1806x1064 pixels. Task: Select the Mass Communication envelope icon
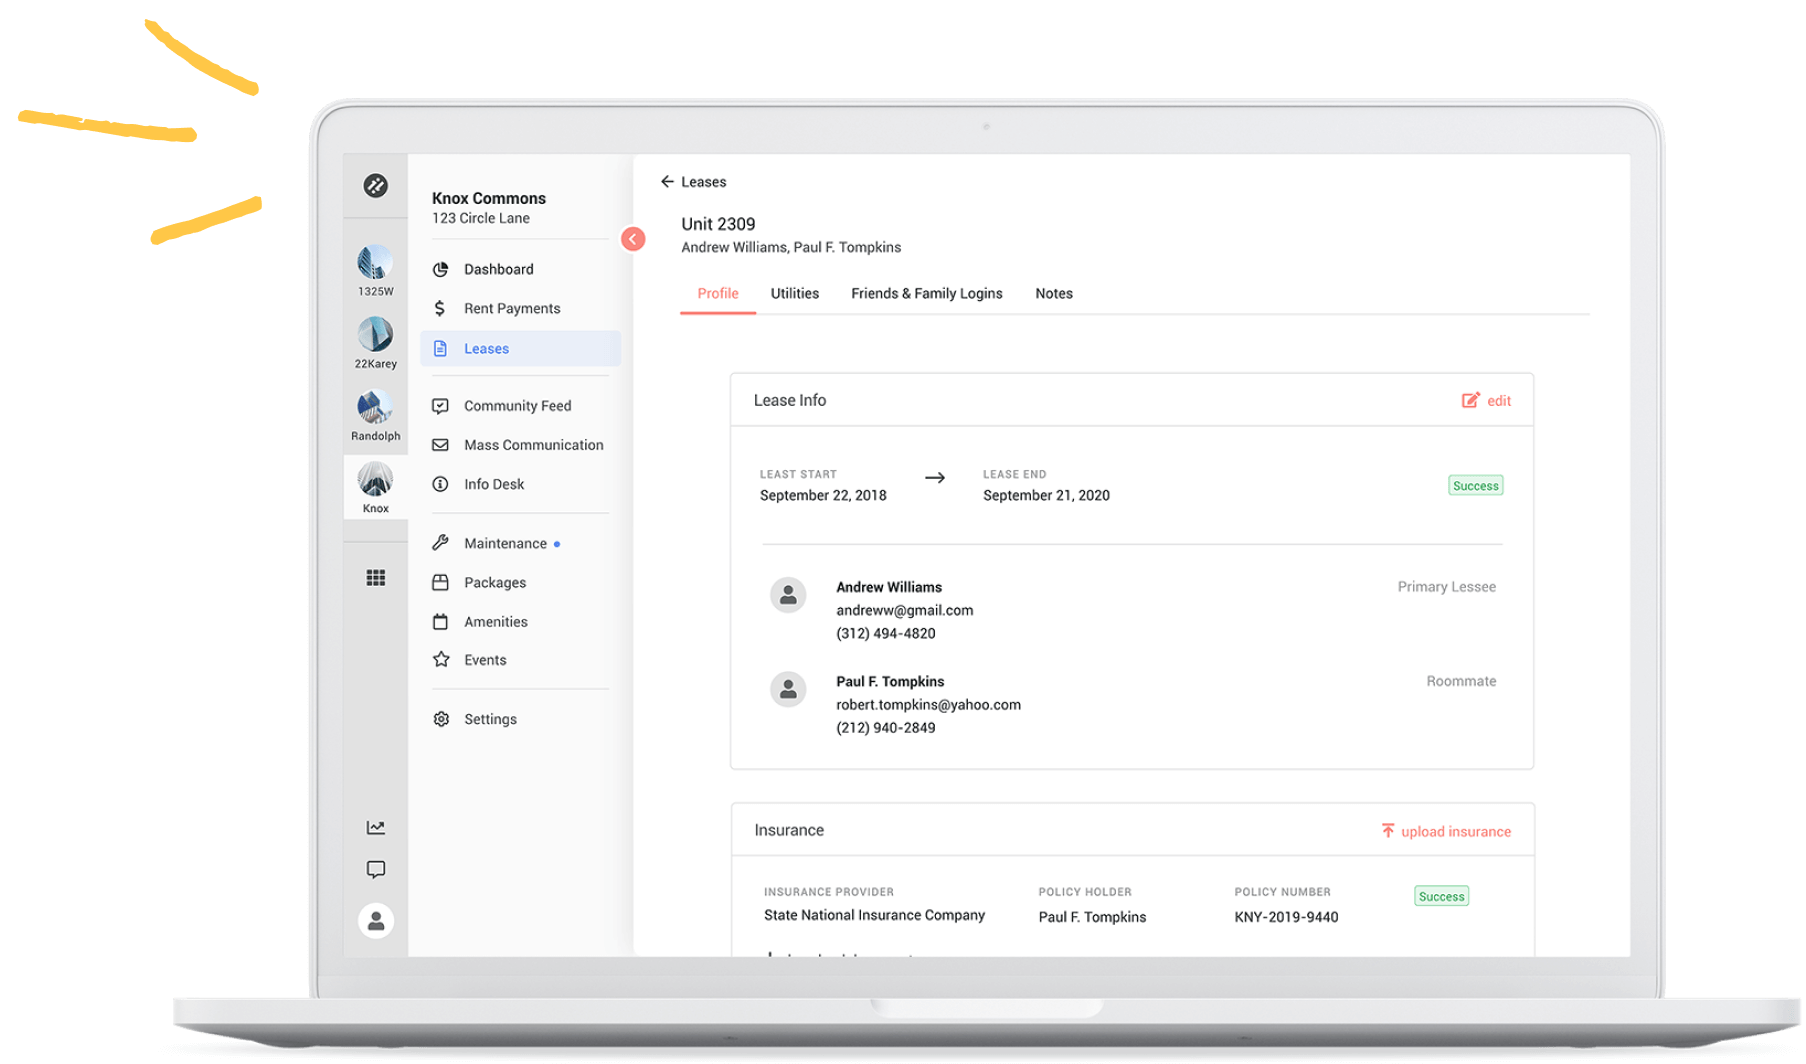pyautogui.click(x=441, y=445)
